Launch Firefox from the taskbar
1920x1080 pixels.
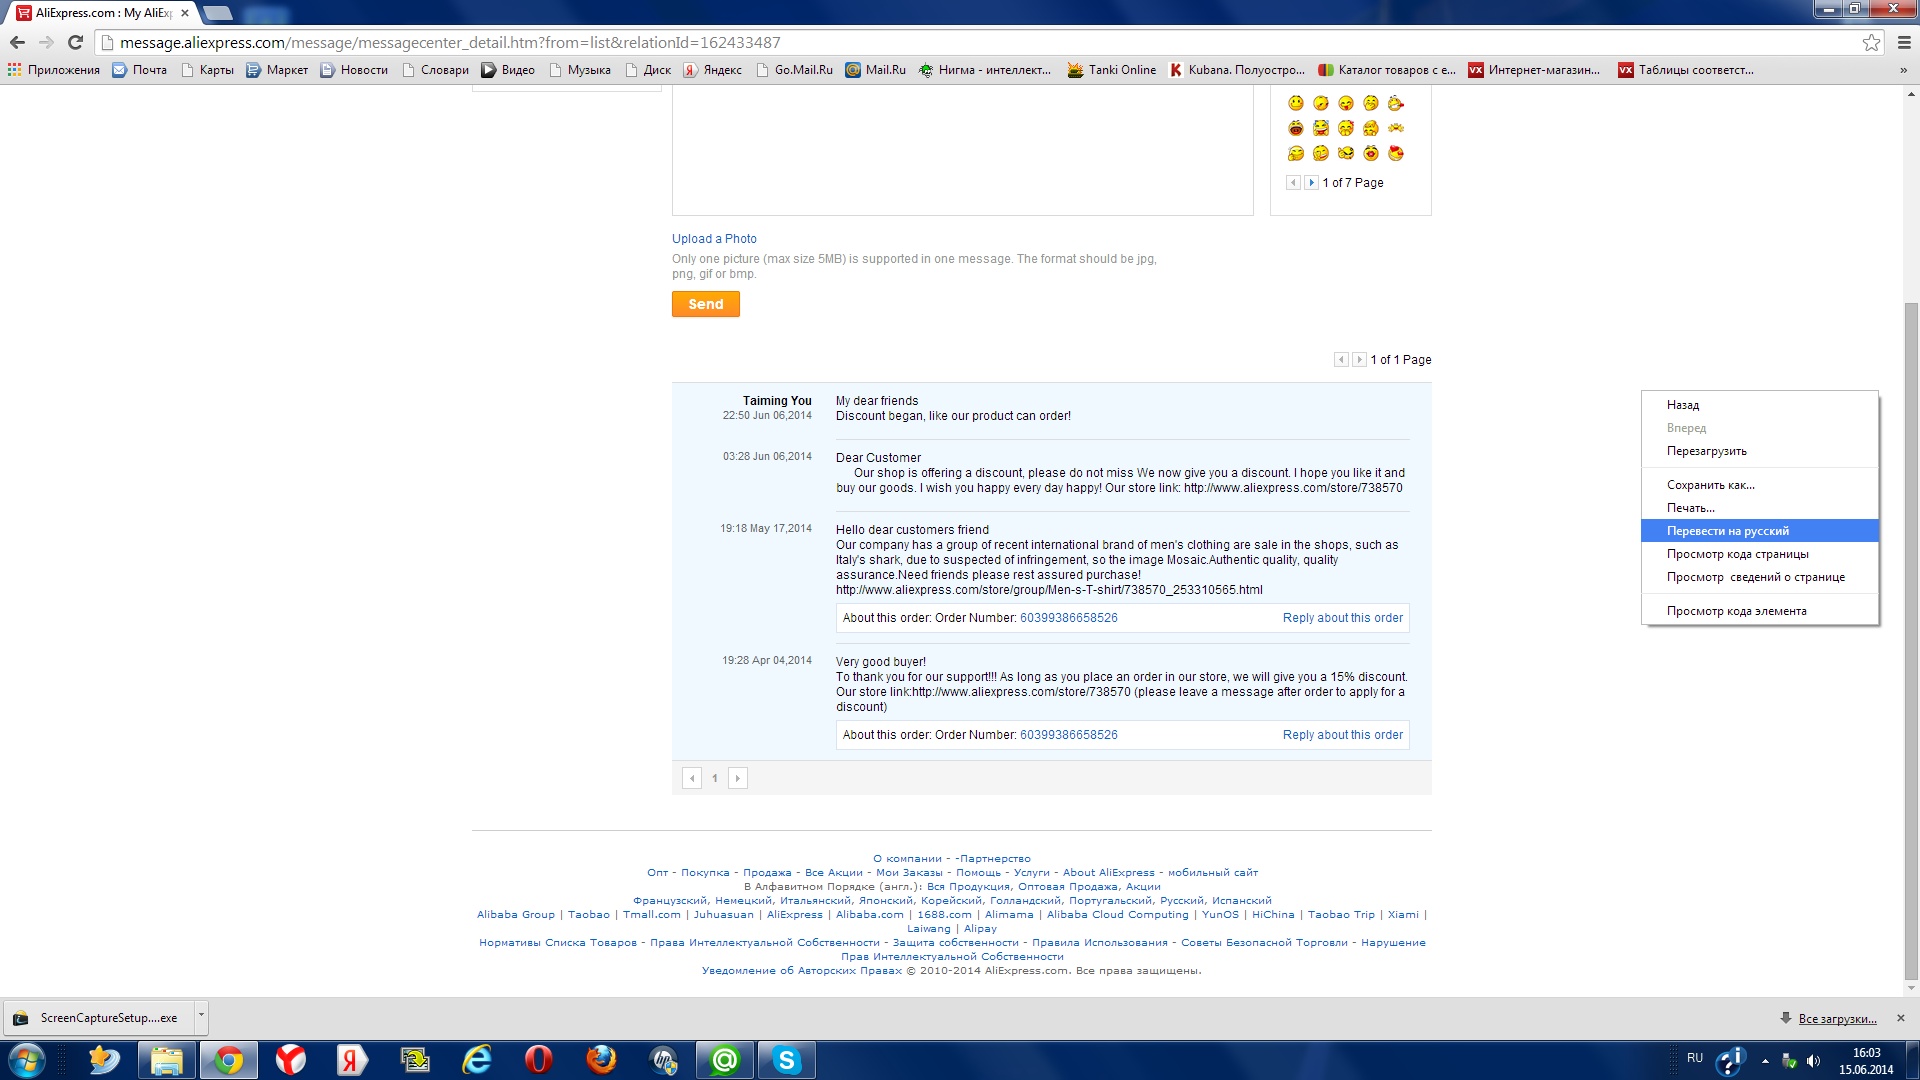pyautogui.click(x=601, y=1060)
